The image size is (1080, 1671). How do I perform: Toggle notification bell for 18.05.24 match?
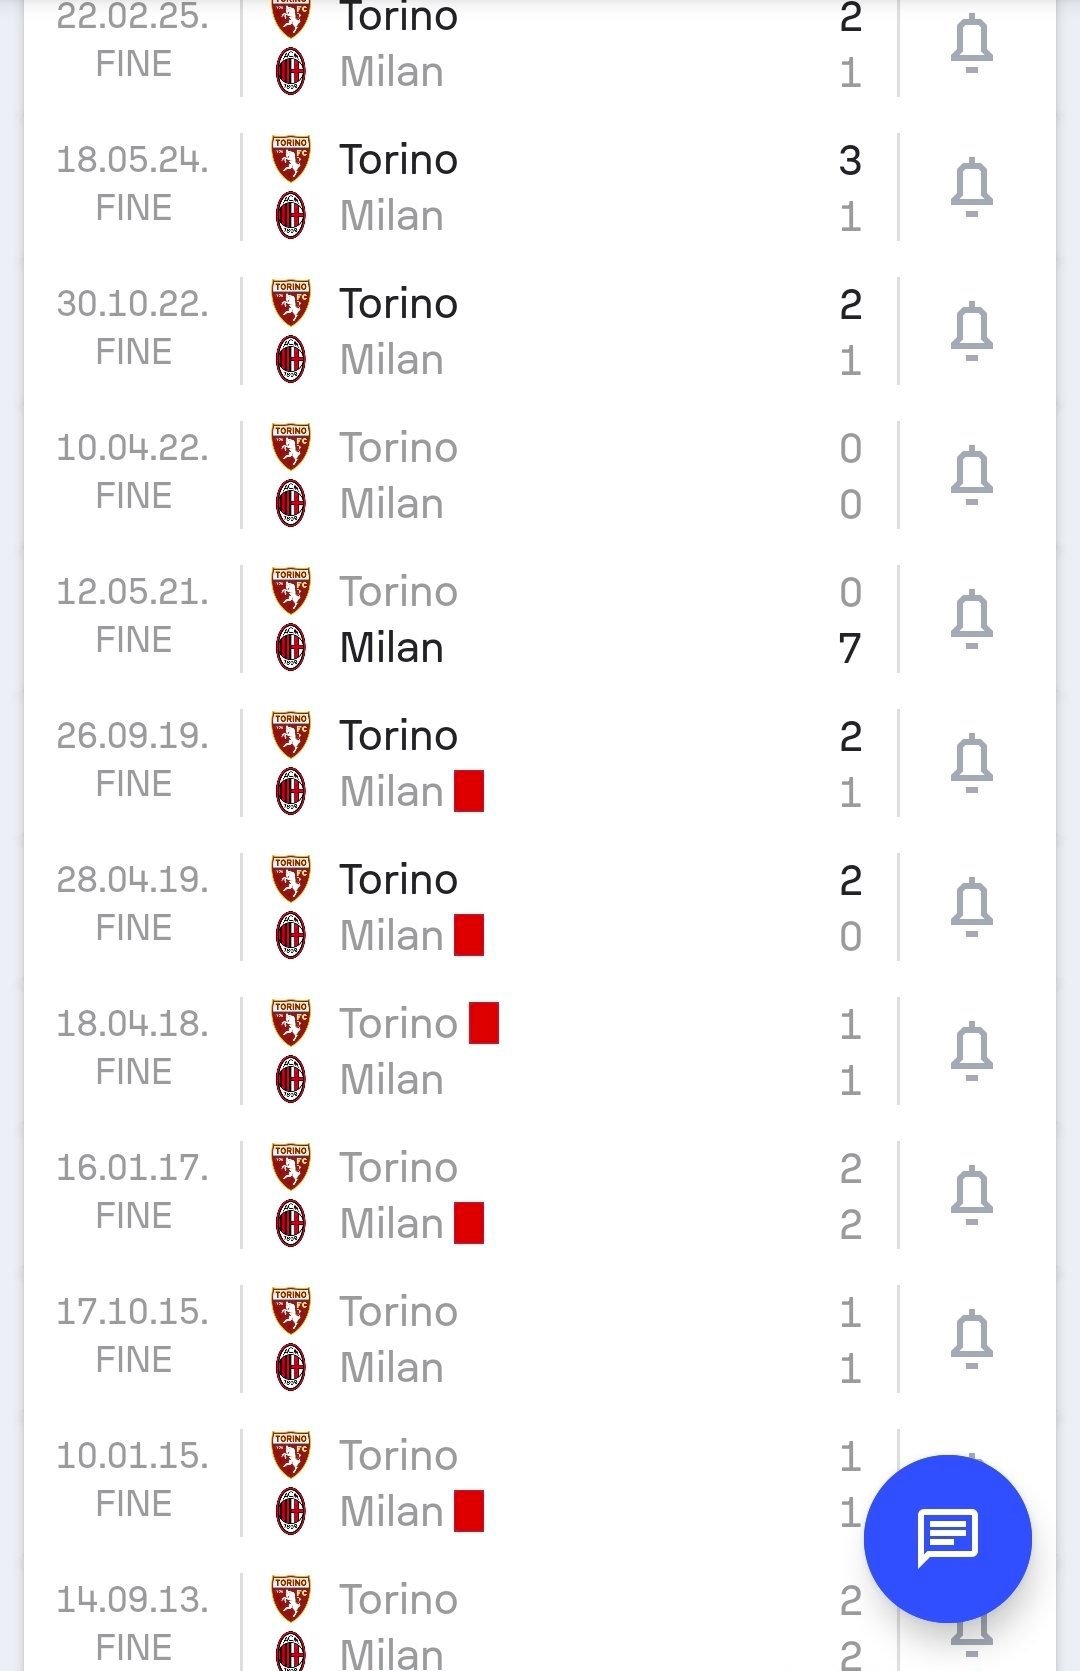pyautogui.click(x=971, y=187)
